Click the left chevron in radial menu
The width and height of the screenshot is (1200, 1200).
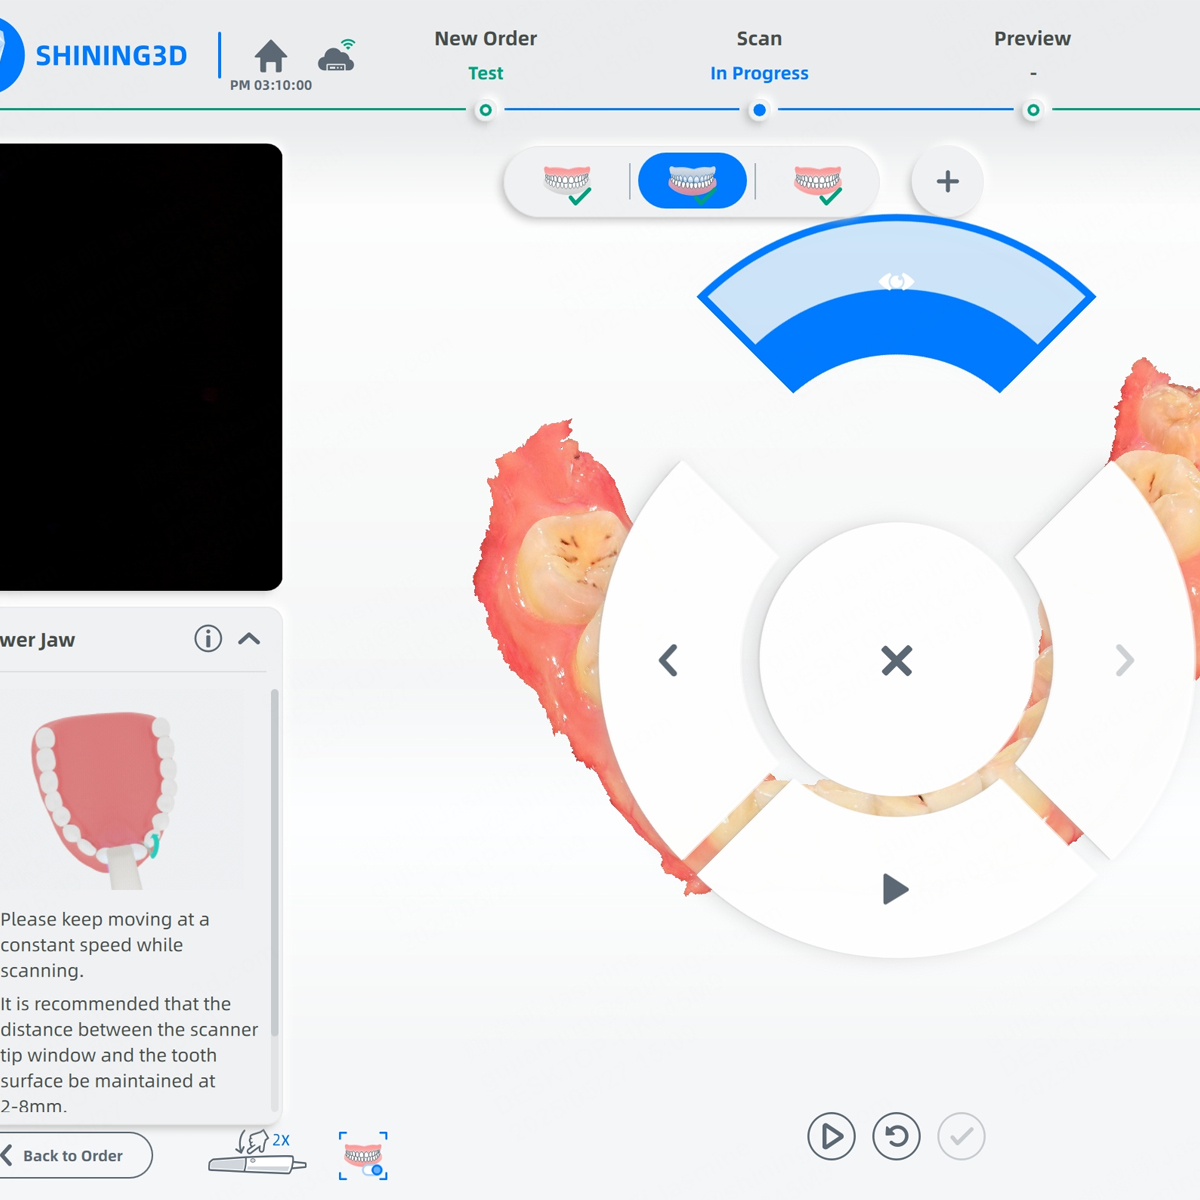point(669,660)
